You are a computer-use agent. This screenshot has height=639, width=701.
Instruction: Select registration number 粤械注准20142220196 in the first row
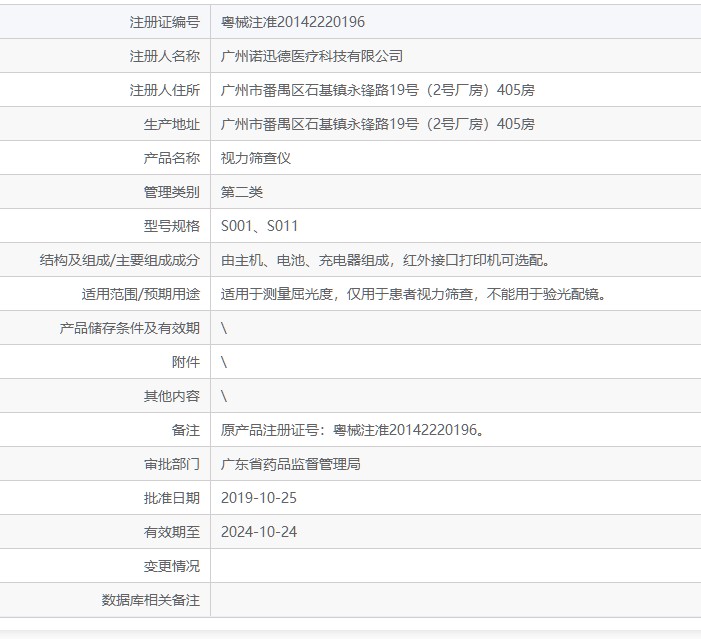pyautogui.click(x=292, y=22)
